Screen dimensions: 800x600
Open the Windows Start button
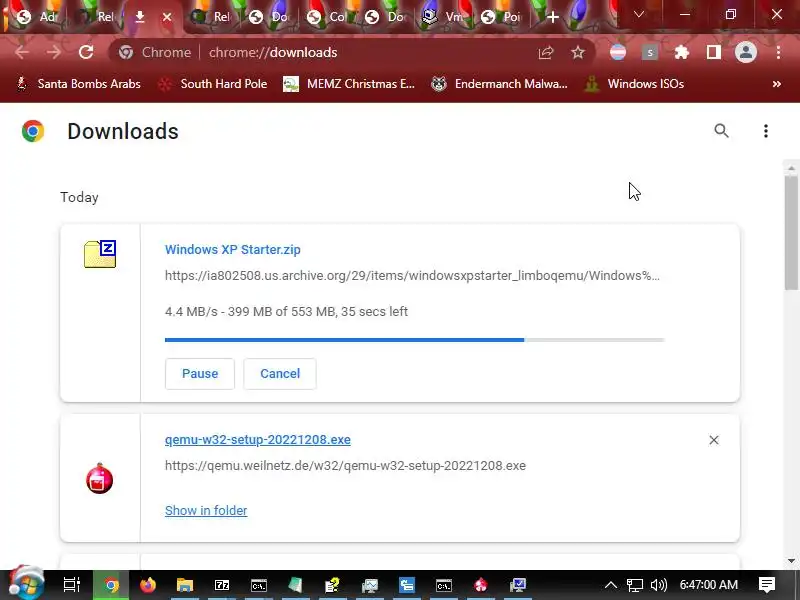[27, 584]
